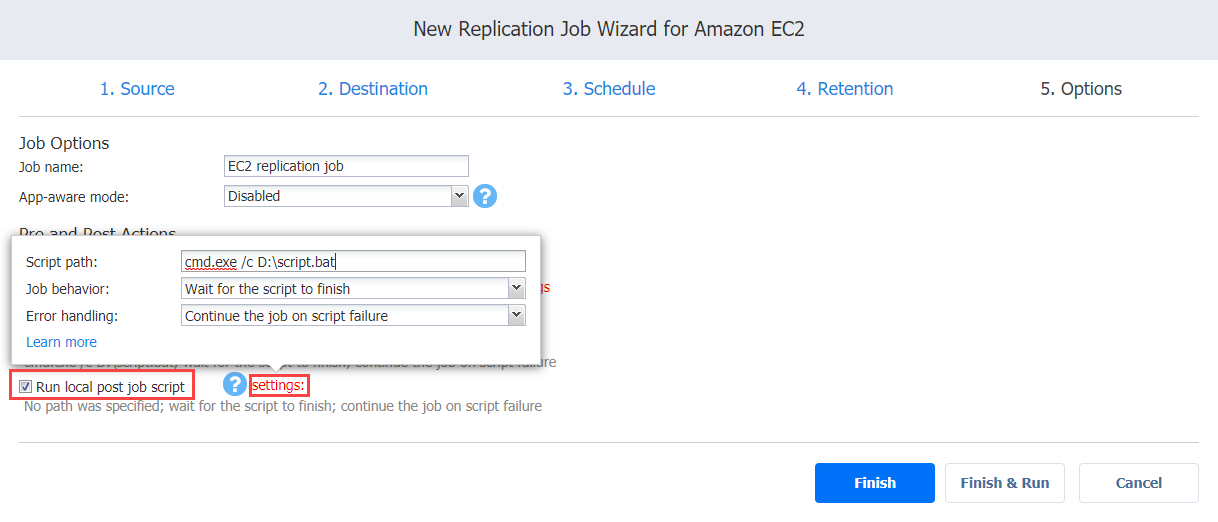Screen dimensions: 1218x522
Task: Cancel the replication job wizard
Action: (x=1139, y=483)
